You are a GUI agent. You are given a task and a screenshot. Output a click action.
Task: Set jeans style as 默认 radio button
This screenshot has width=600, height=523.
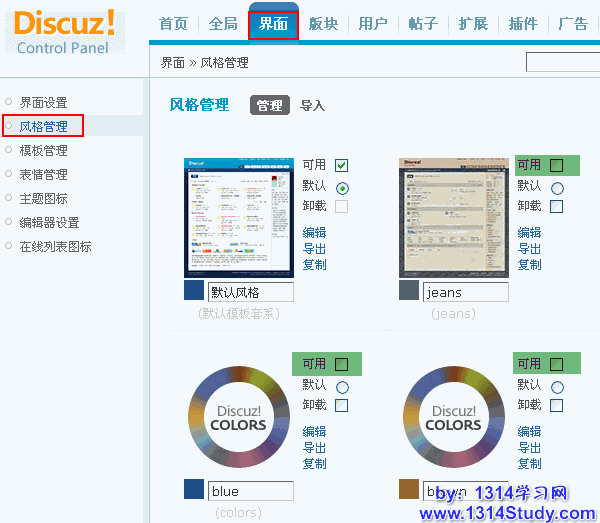557,187
